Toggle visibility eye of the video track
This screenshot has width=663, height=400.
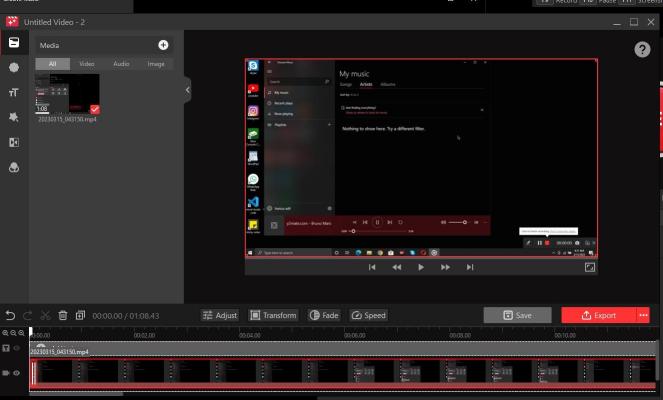click(17, 373)
